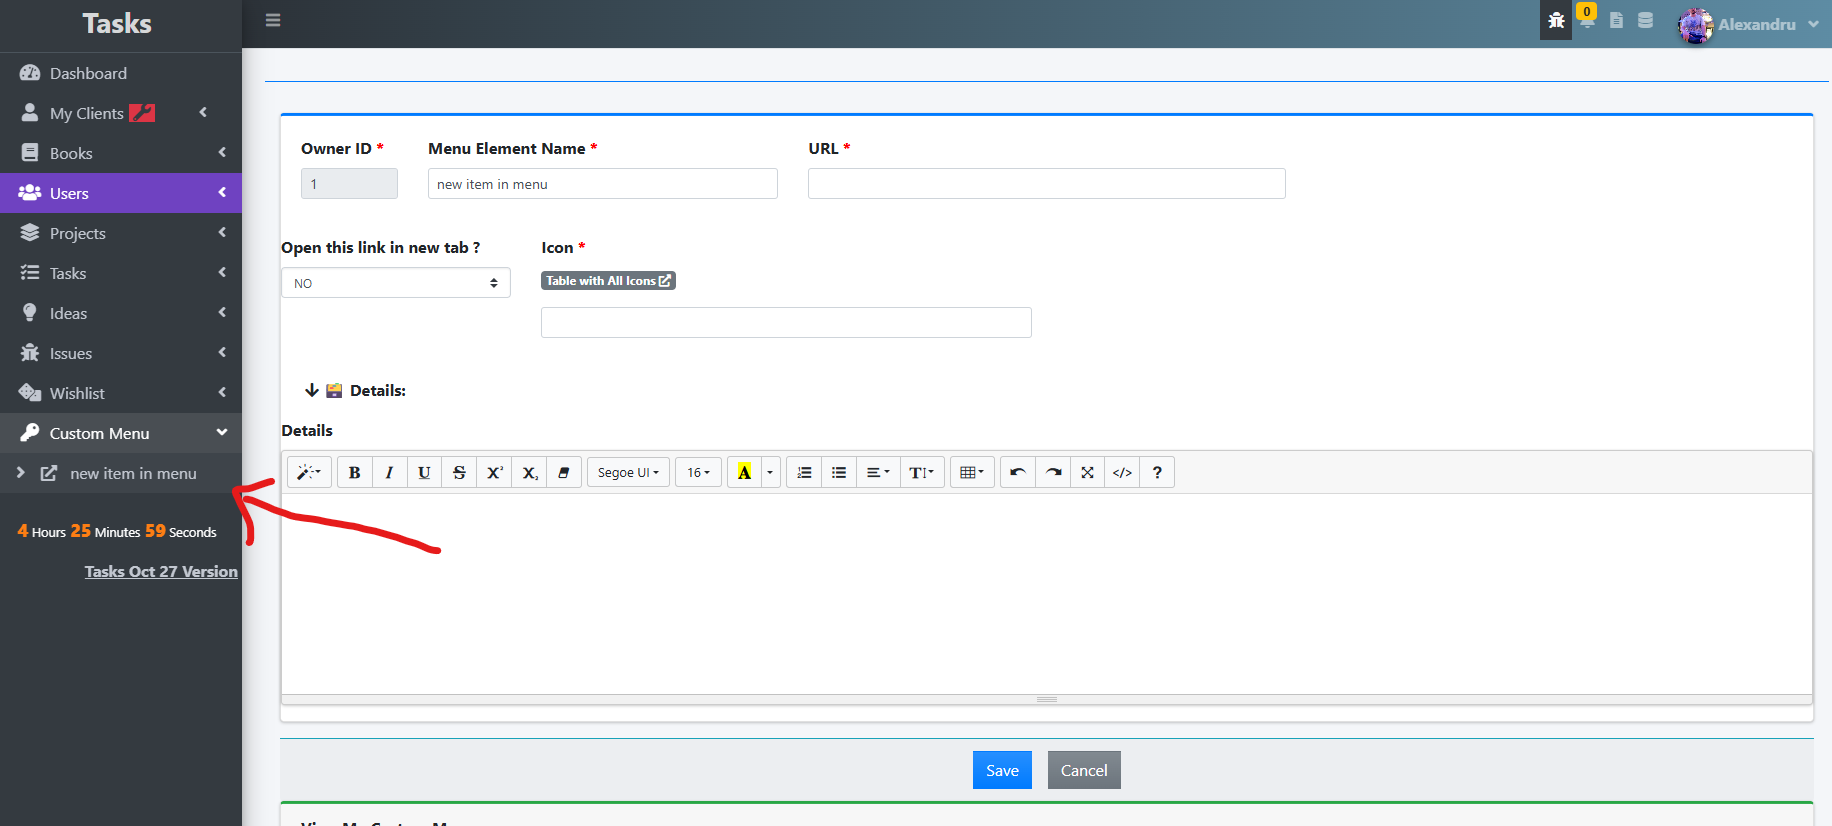
Task: Open the Table with All Icons link
Action: tap(608, 281)
